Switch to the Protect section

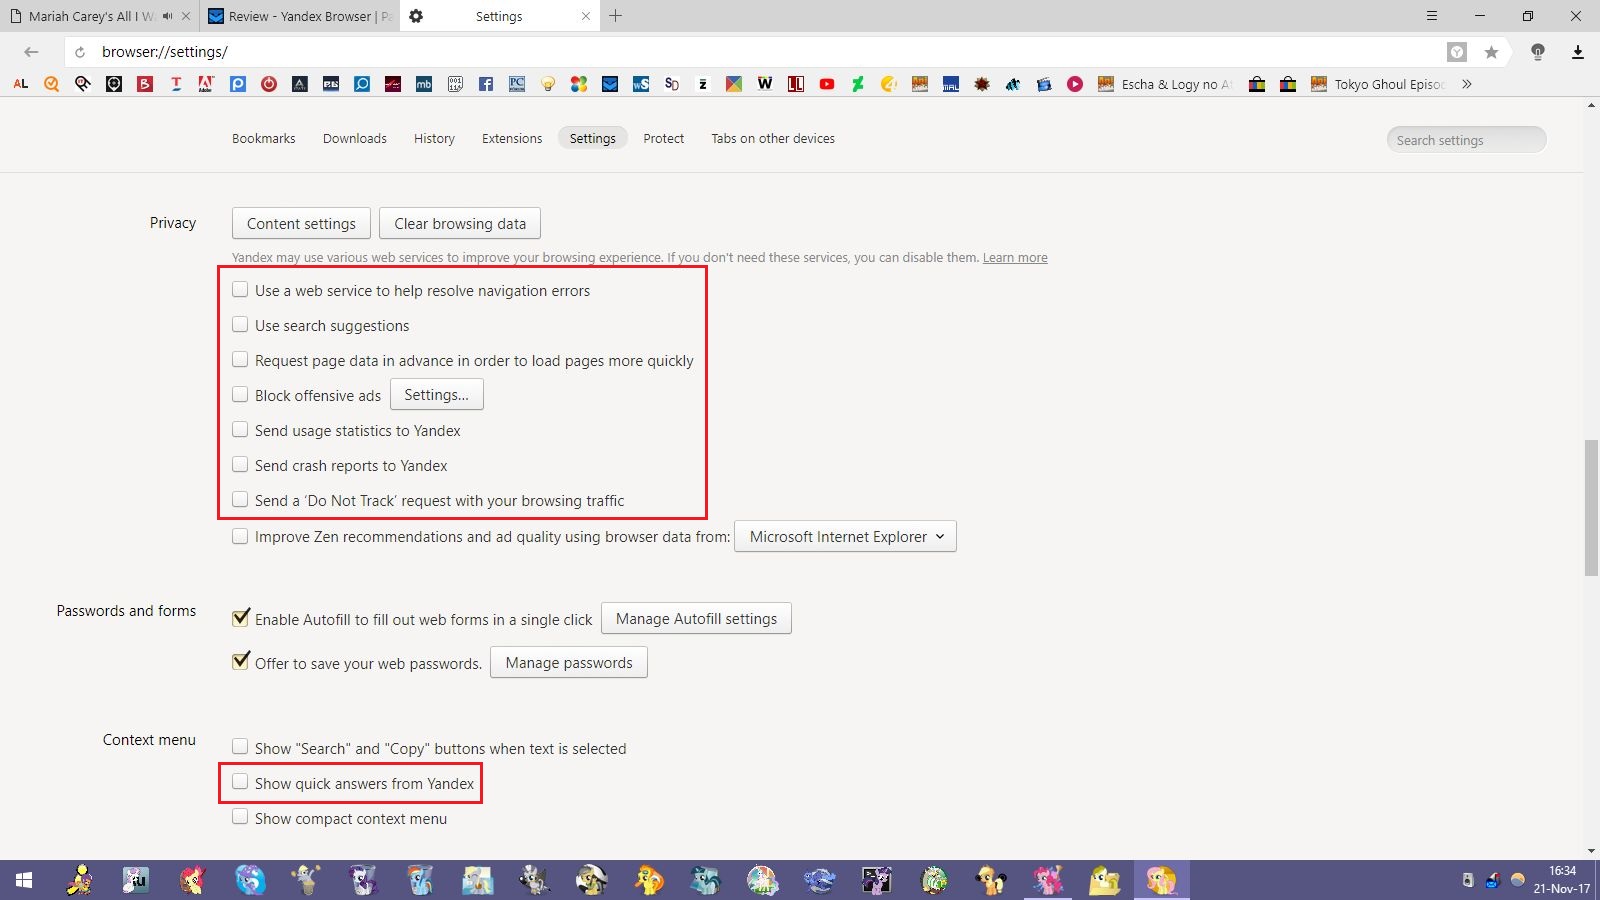(x=664, y=138)
